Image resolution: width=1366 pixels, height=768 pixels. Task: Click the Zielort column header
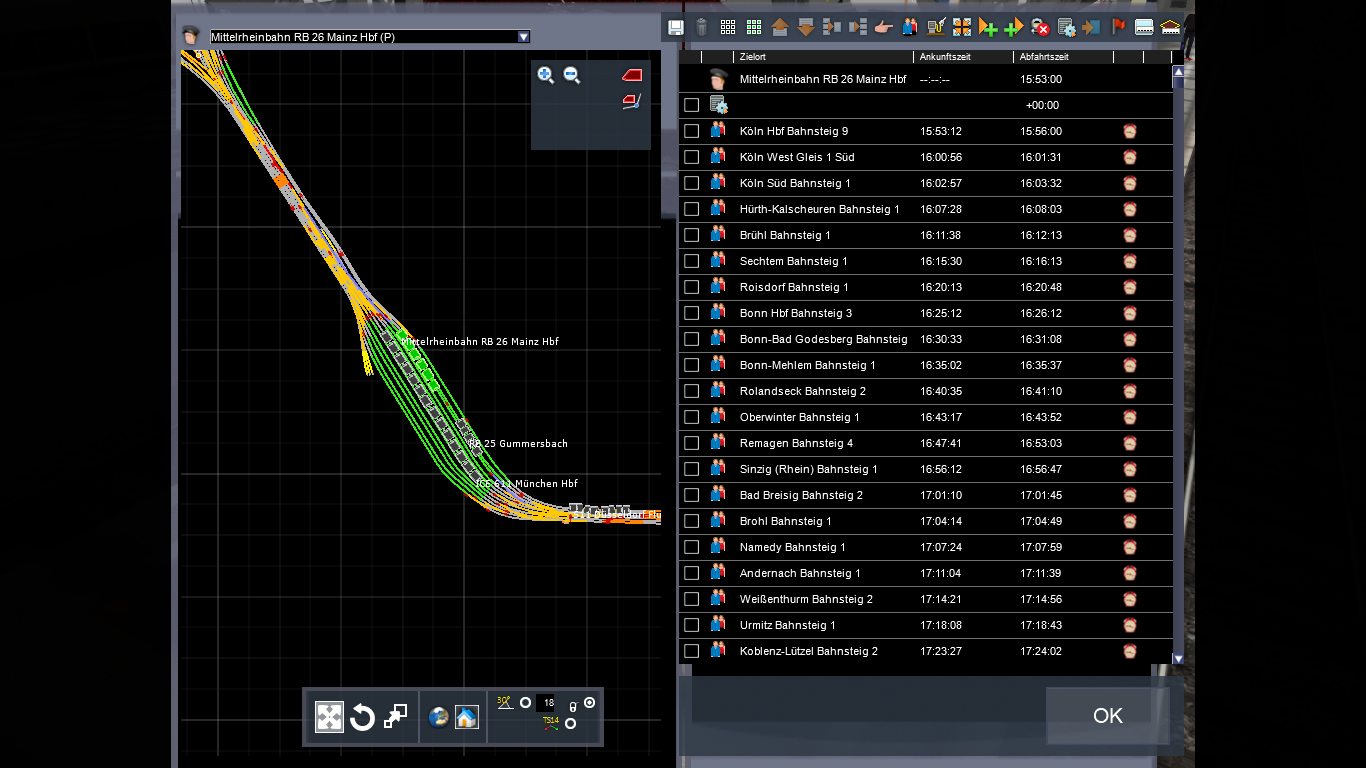pos(753,57)
